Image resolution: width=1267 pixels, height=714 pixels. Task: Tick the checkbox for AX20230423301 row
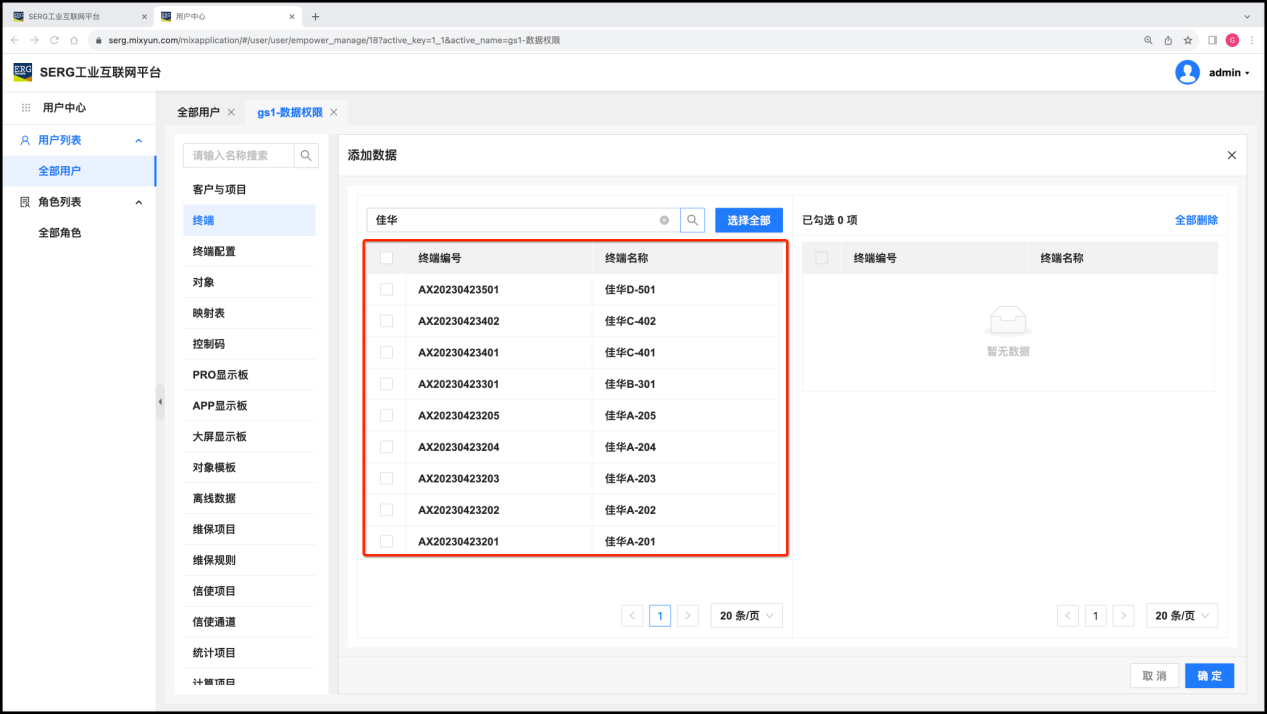pos(387,384)
